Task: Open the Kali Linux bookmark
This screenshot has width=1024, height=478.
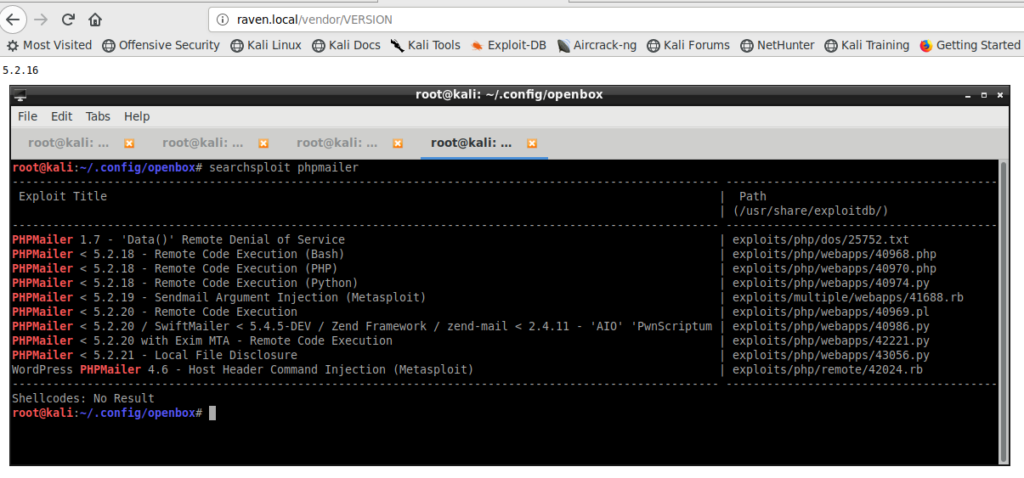Action: pos(266,45)
